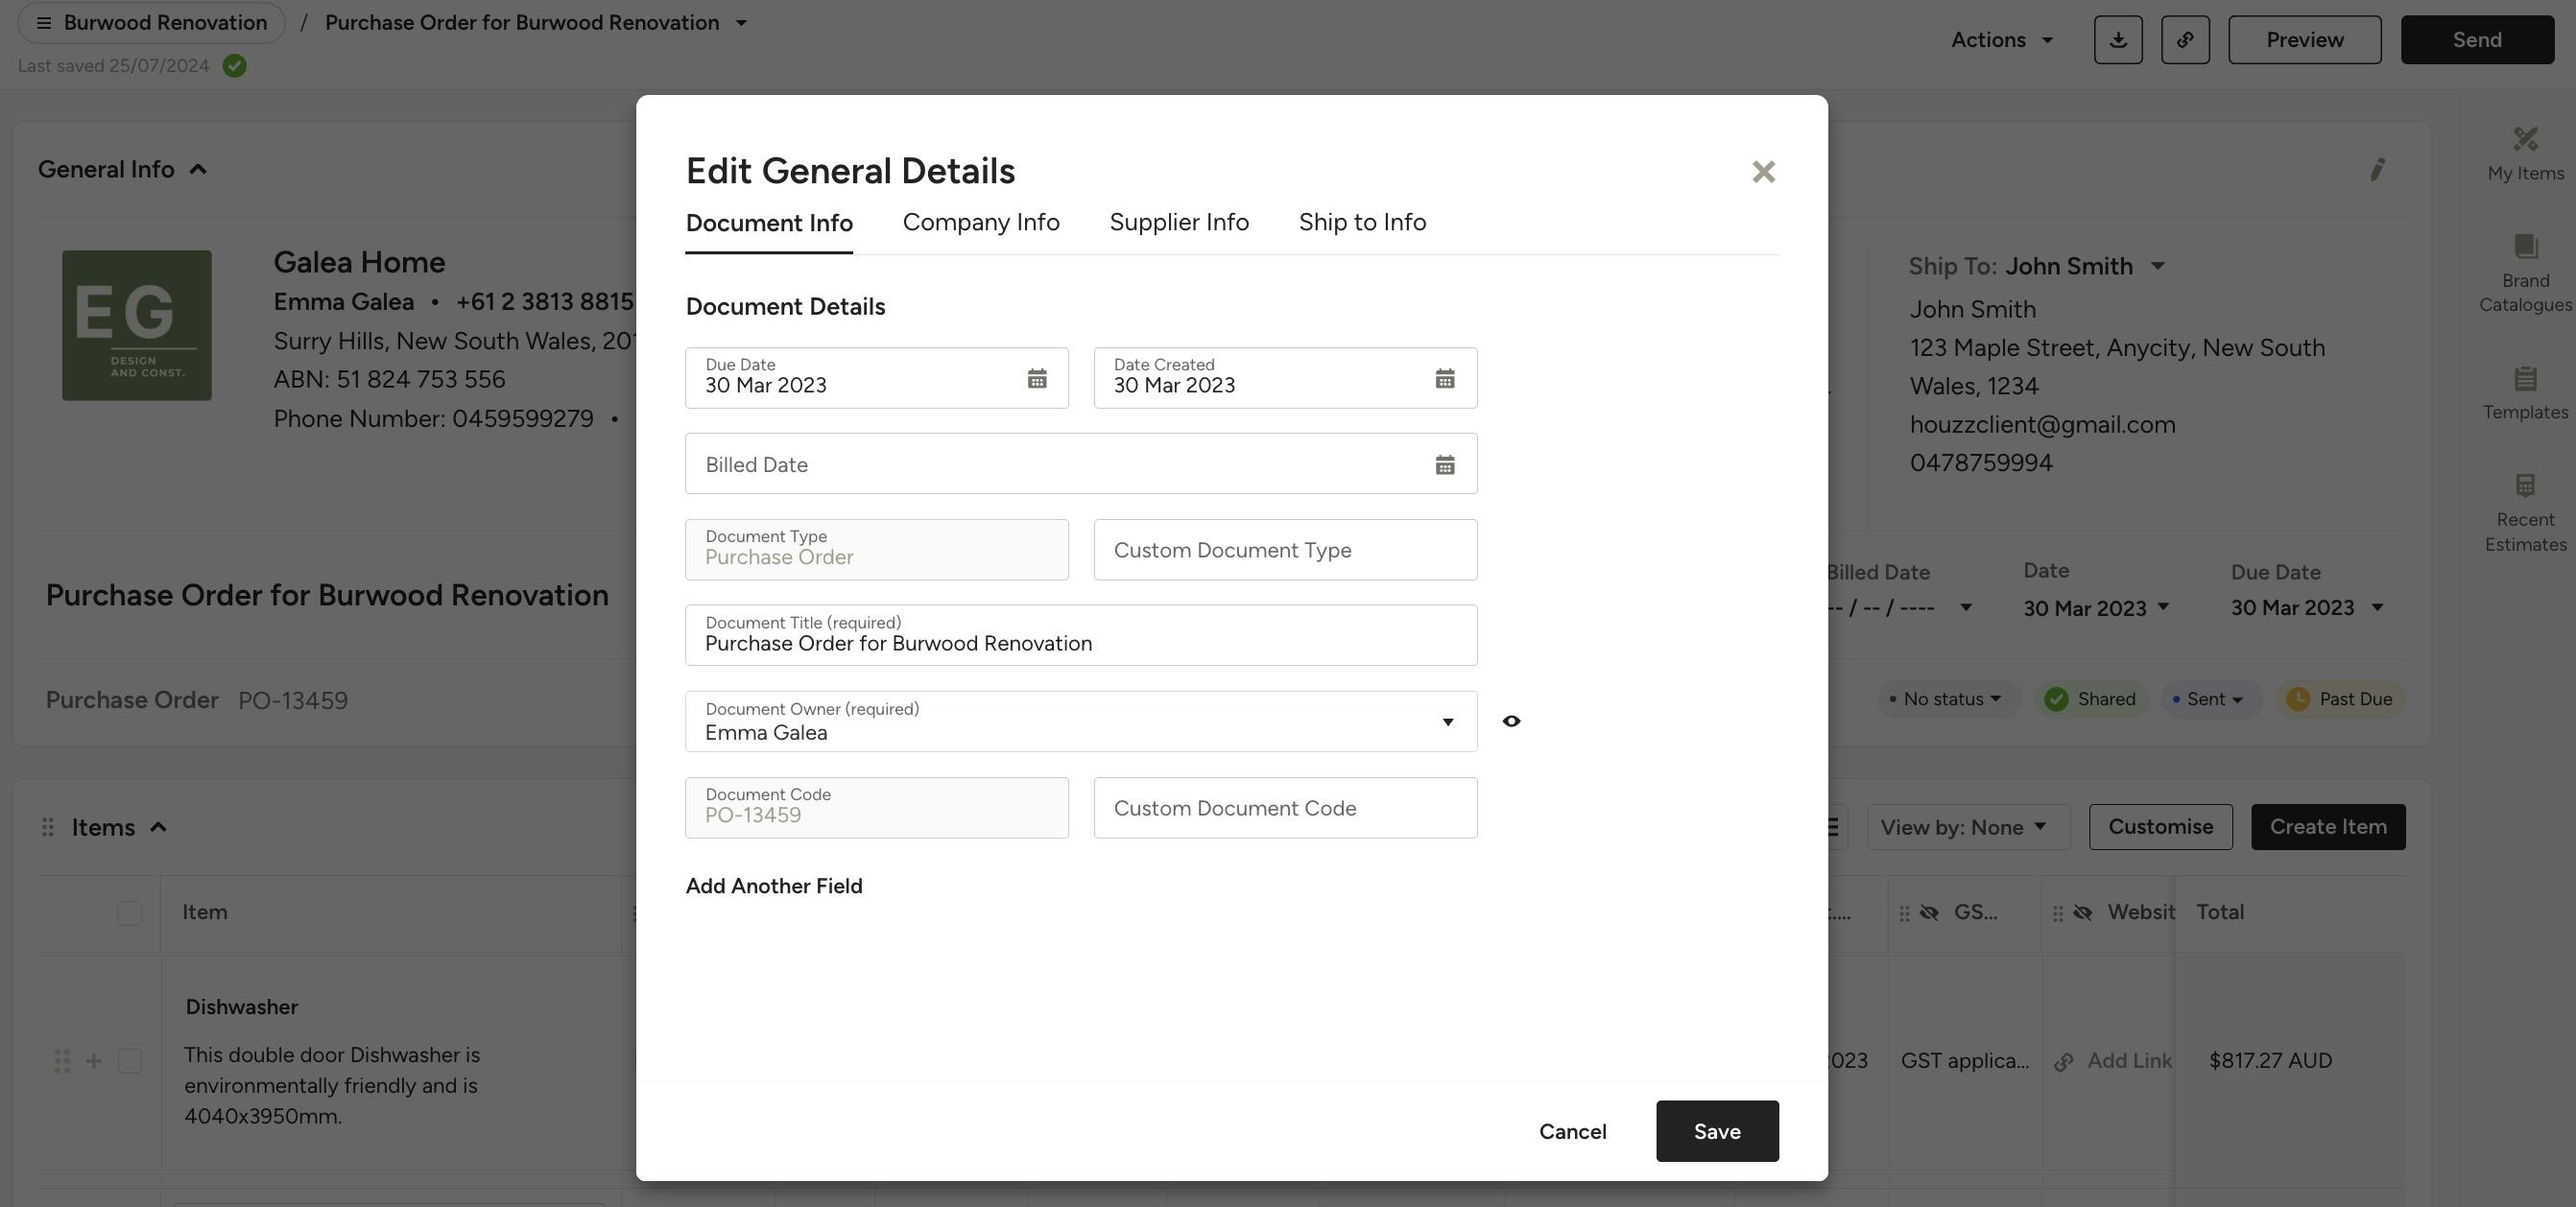
Task: Click the Burwood Renovation hamburger menu button
Action: (151, 22)
